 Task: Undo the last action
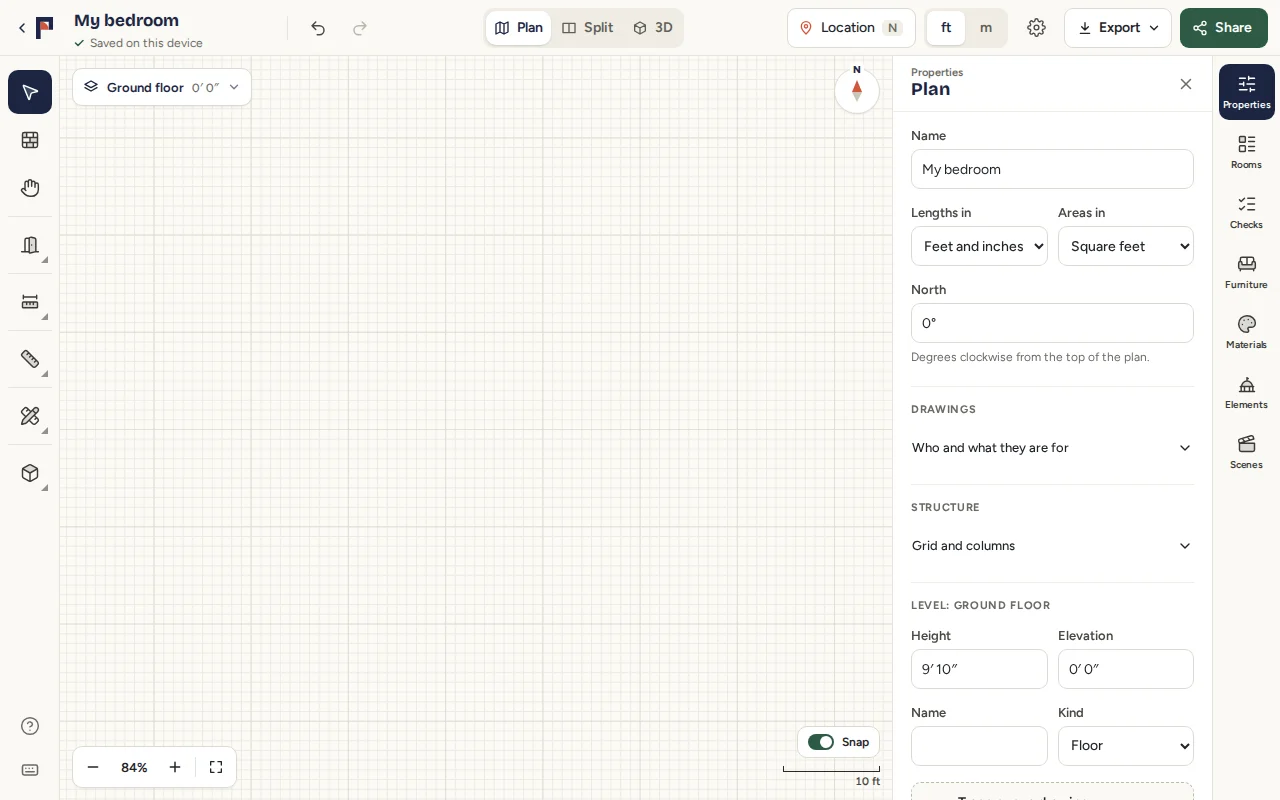pos(318,28)
